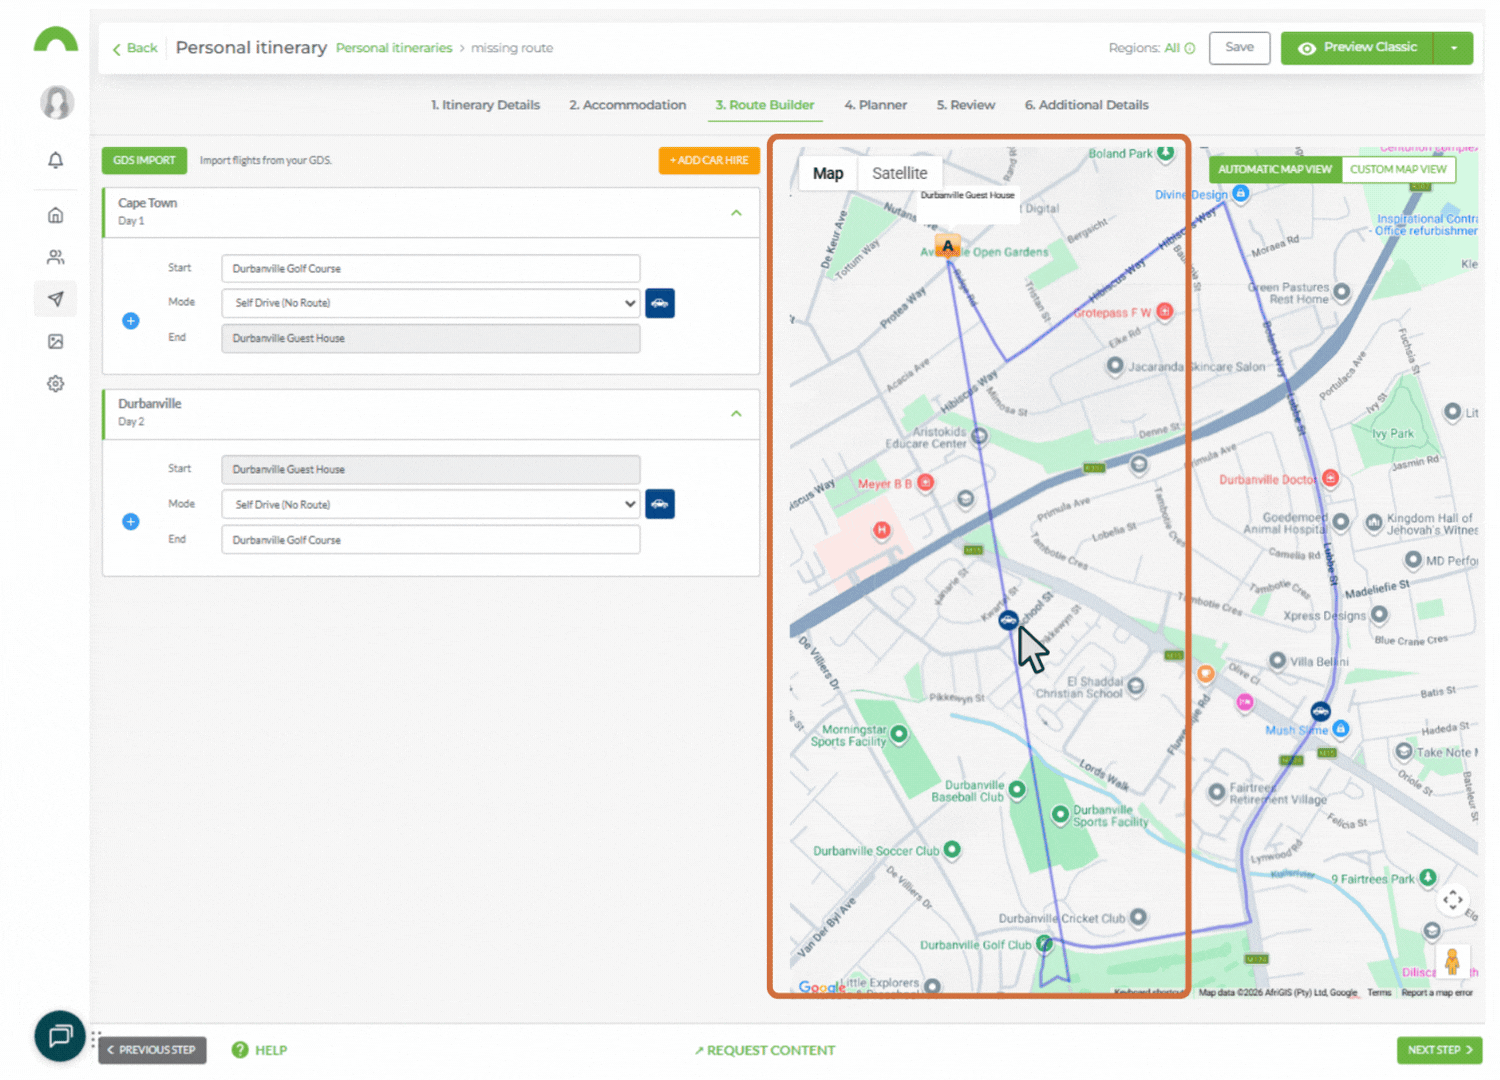Viewport: 1500px width, 1080px height.
Task: Go to the 4. Planner tab
Action: pos(875,105)
